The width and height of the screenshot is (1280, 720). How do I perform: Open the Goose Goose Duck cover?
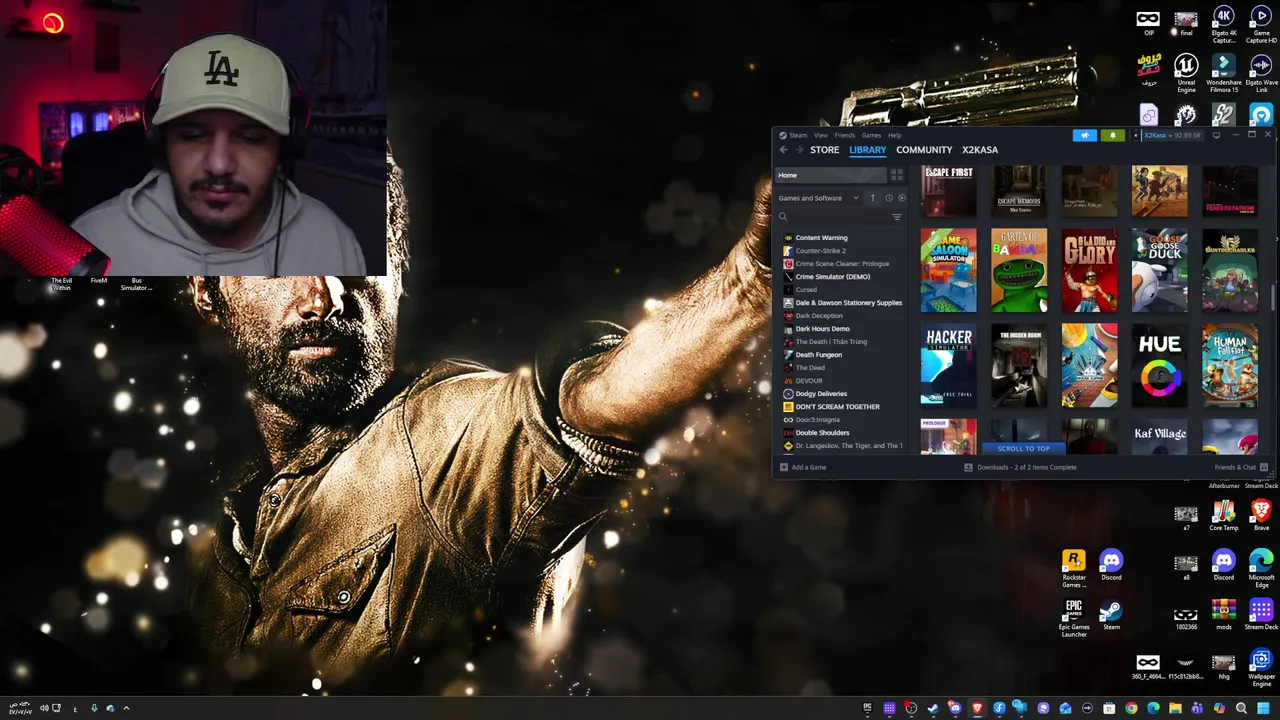(x=1159, y=270)
